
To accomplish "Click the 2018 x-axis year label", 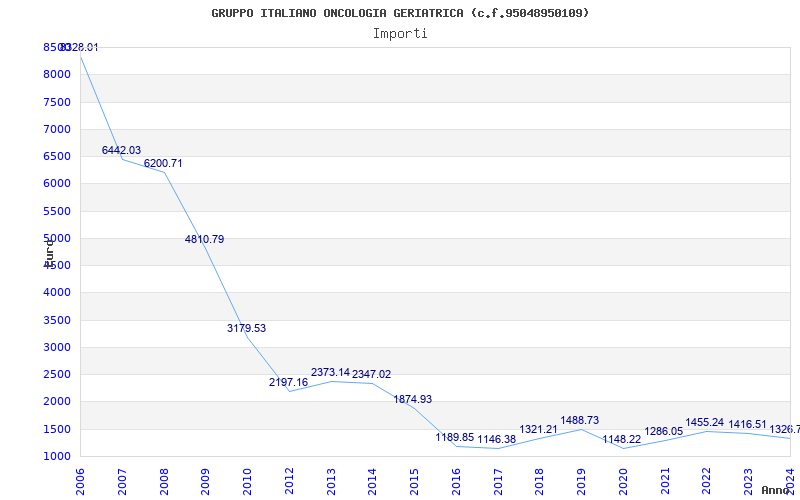I will (540, 481).
